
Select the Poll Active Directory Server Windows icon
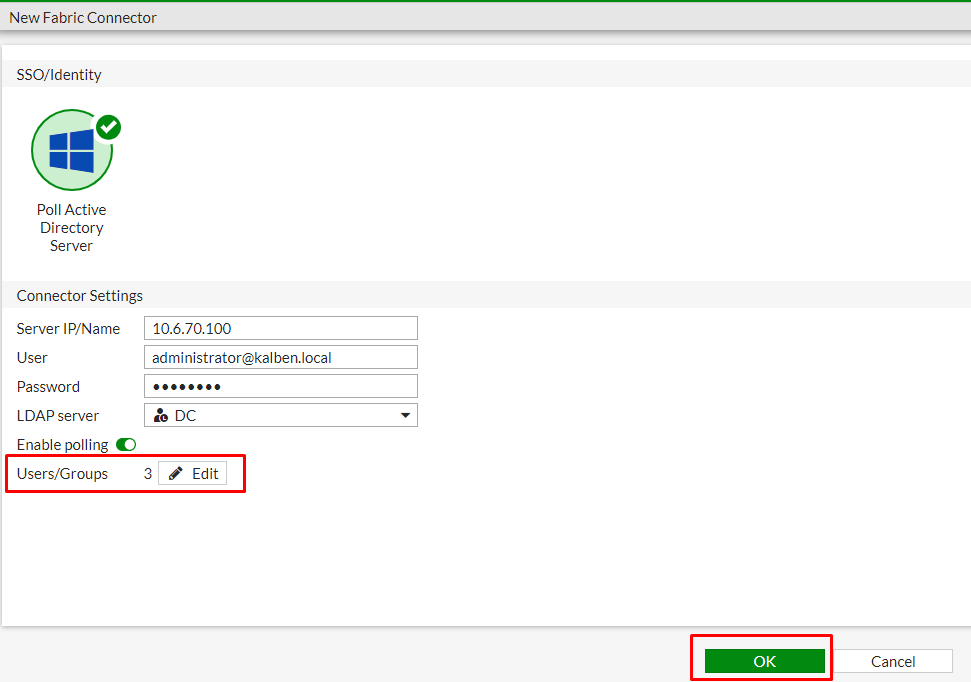point(72,150)
